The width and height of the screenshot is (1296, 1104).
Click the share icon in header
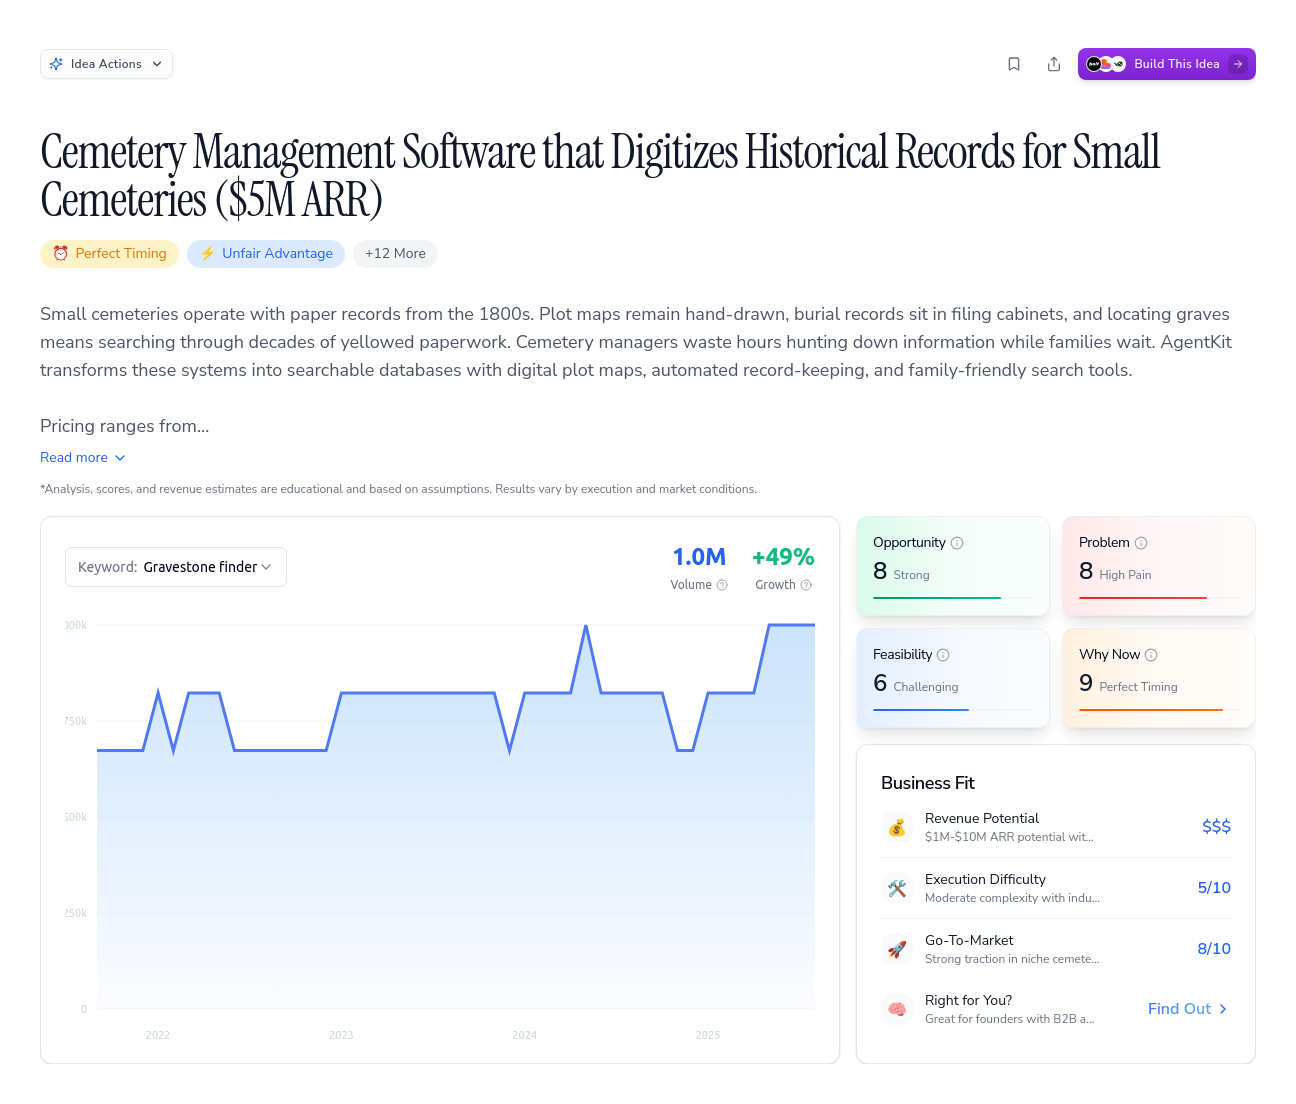1054,64
